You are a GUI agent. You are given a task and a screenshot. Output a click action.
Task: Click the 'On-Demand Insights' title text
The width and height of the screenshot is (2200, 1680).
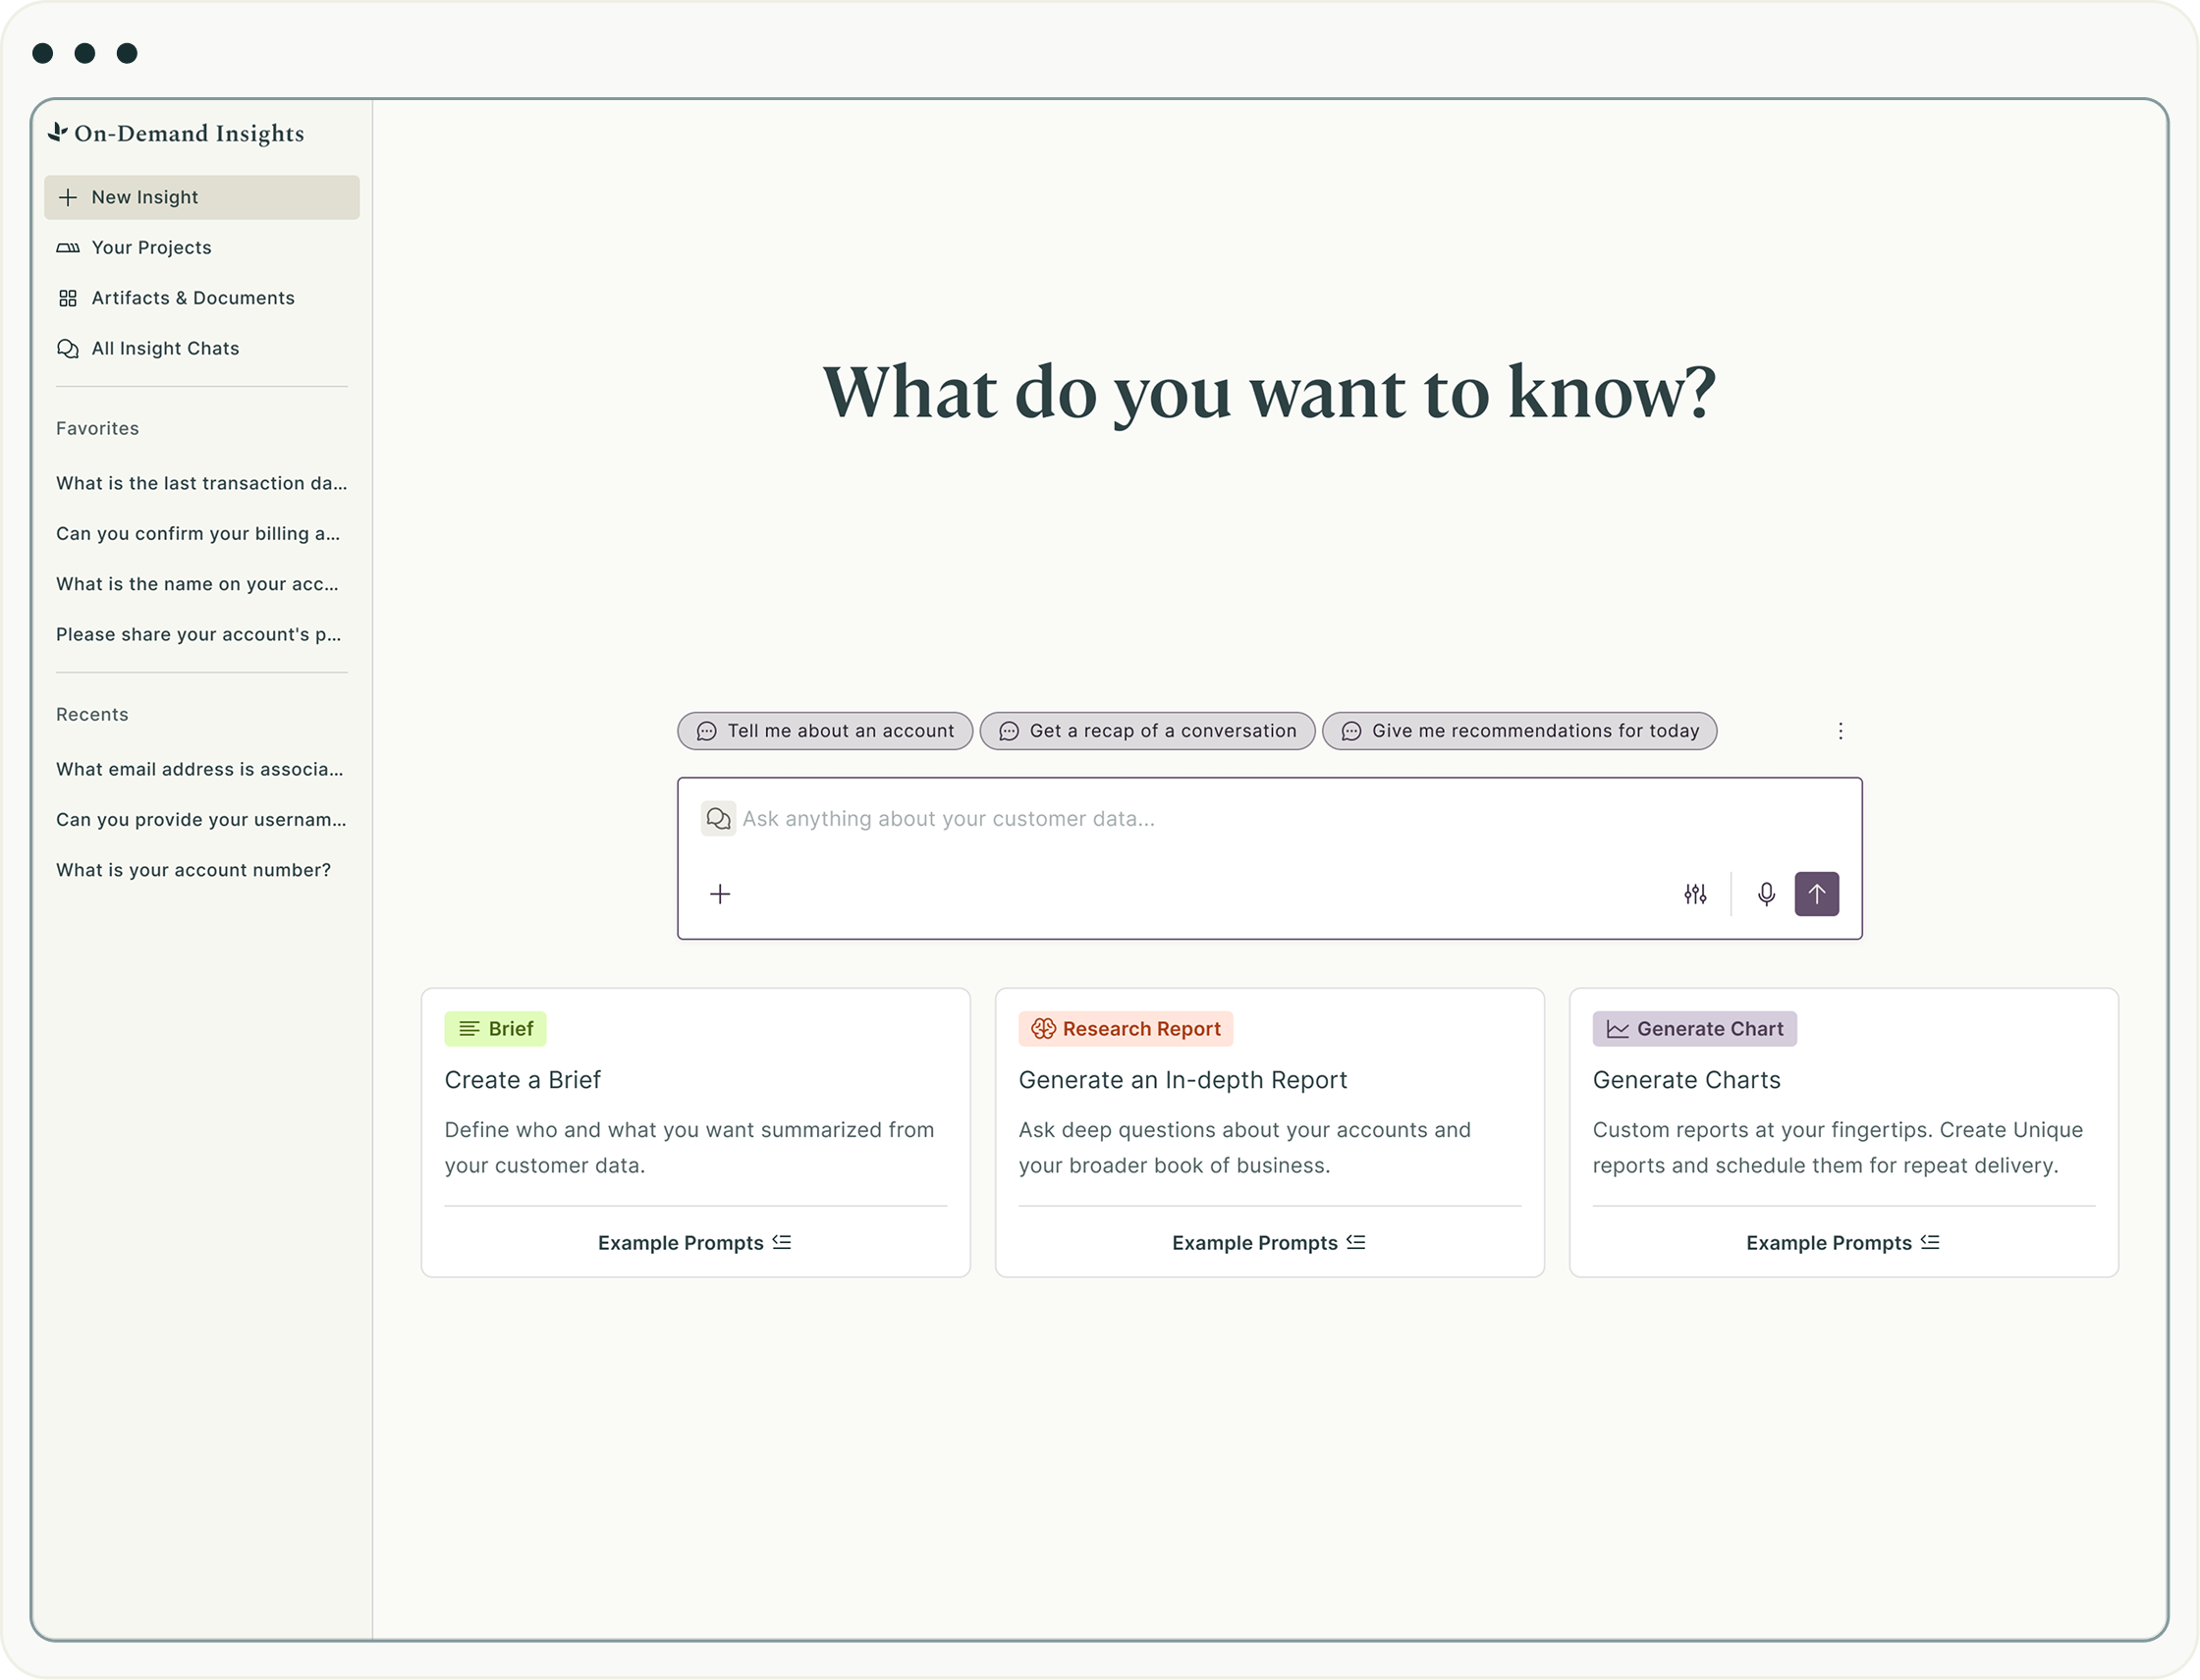190,133
